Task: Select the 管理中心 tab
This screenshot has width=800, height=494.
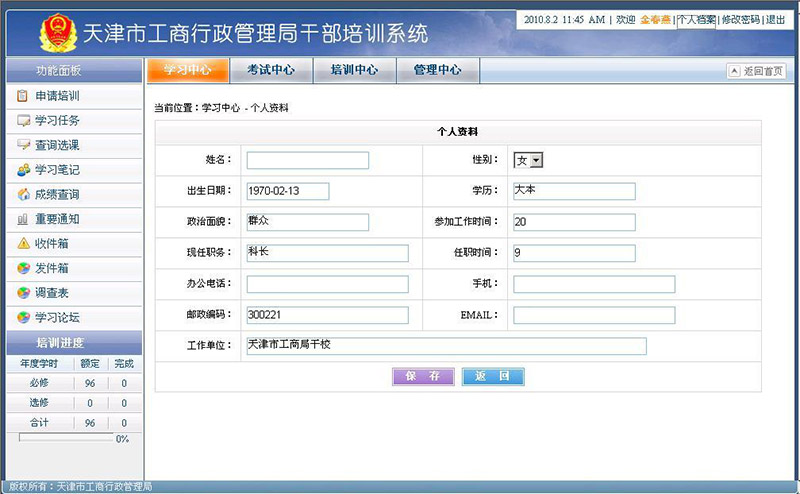Action: coord(437,70)
